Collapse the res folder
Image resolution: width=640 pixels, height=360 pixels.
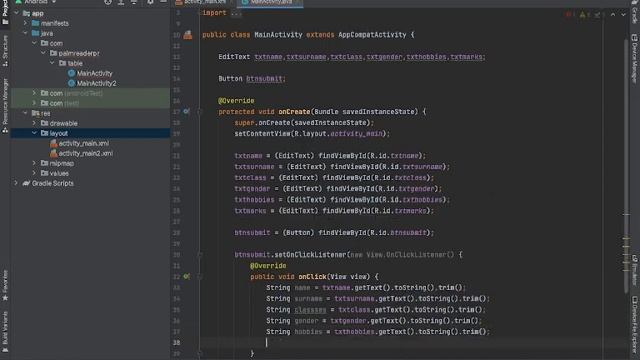click(x=25, y=113)
